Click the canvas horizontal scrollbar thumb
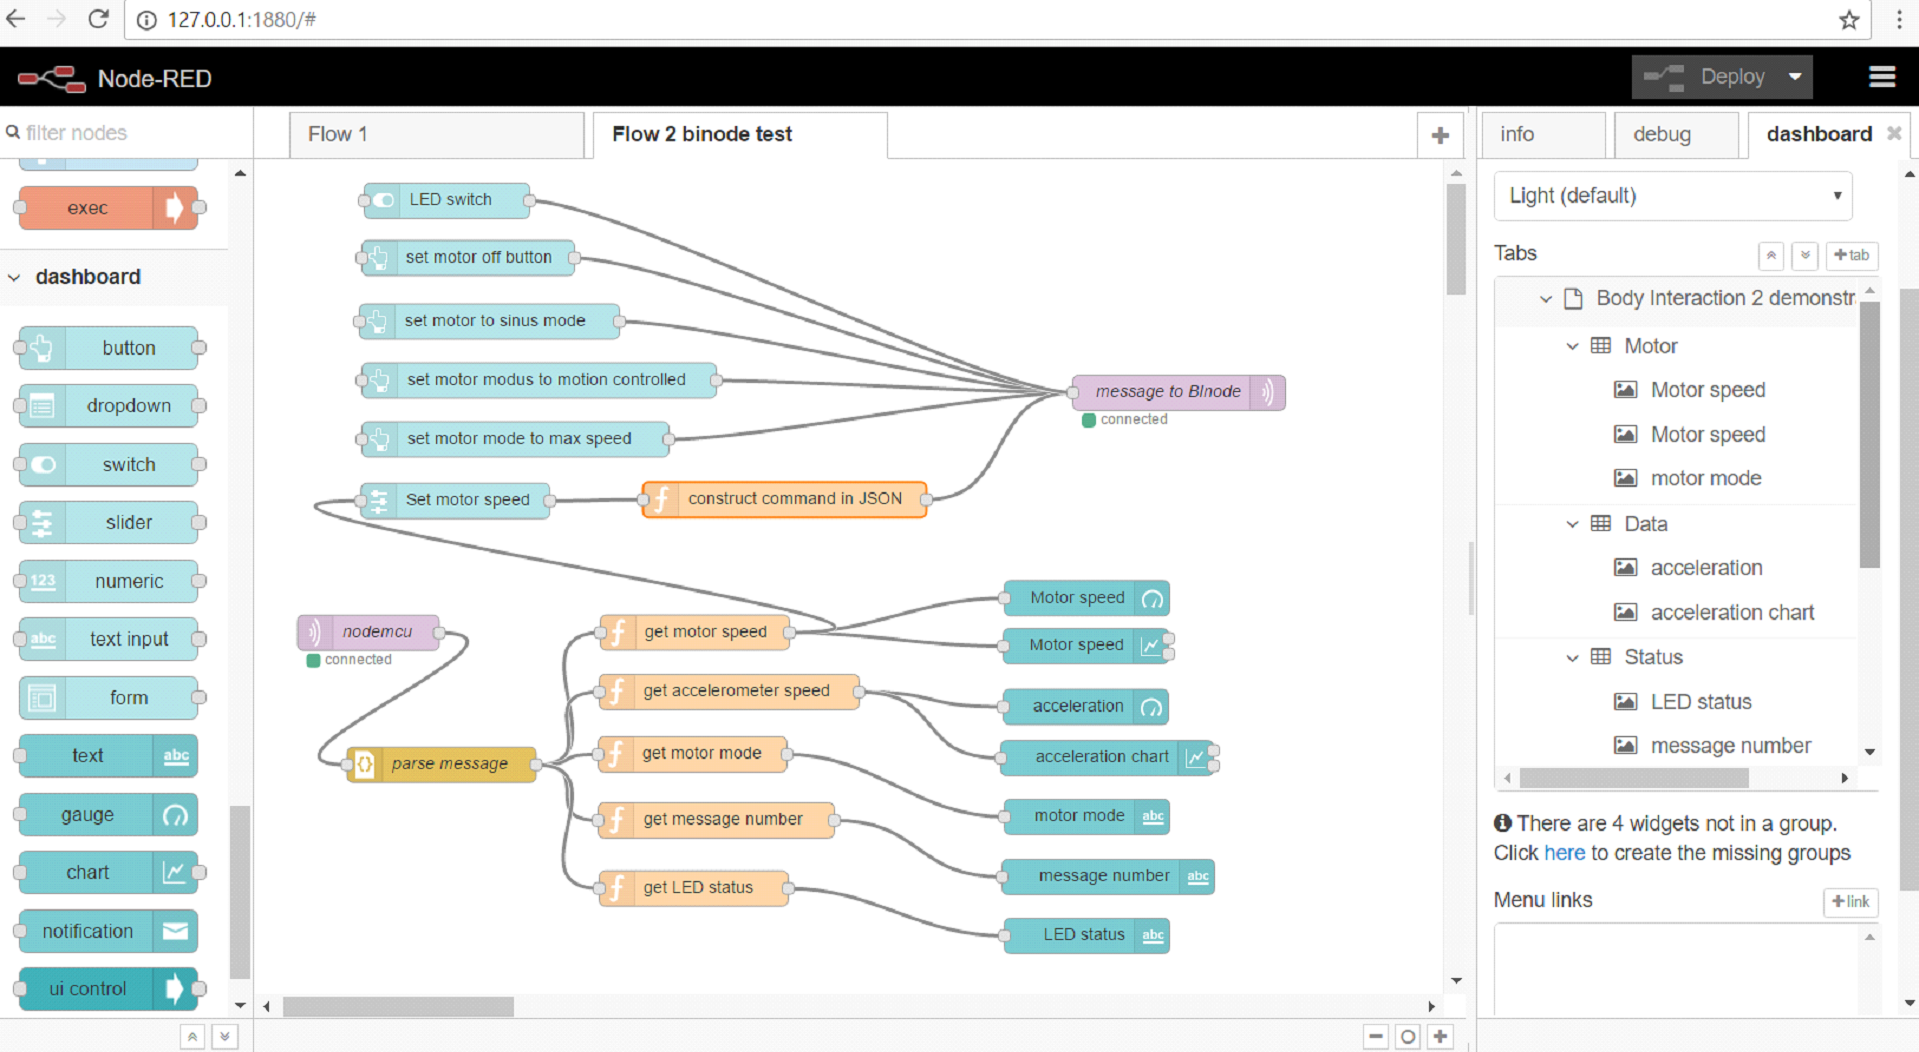 coord(398,1006)
